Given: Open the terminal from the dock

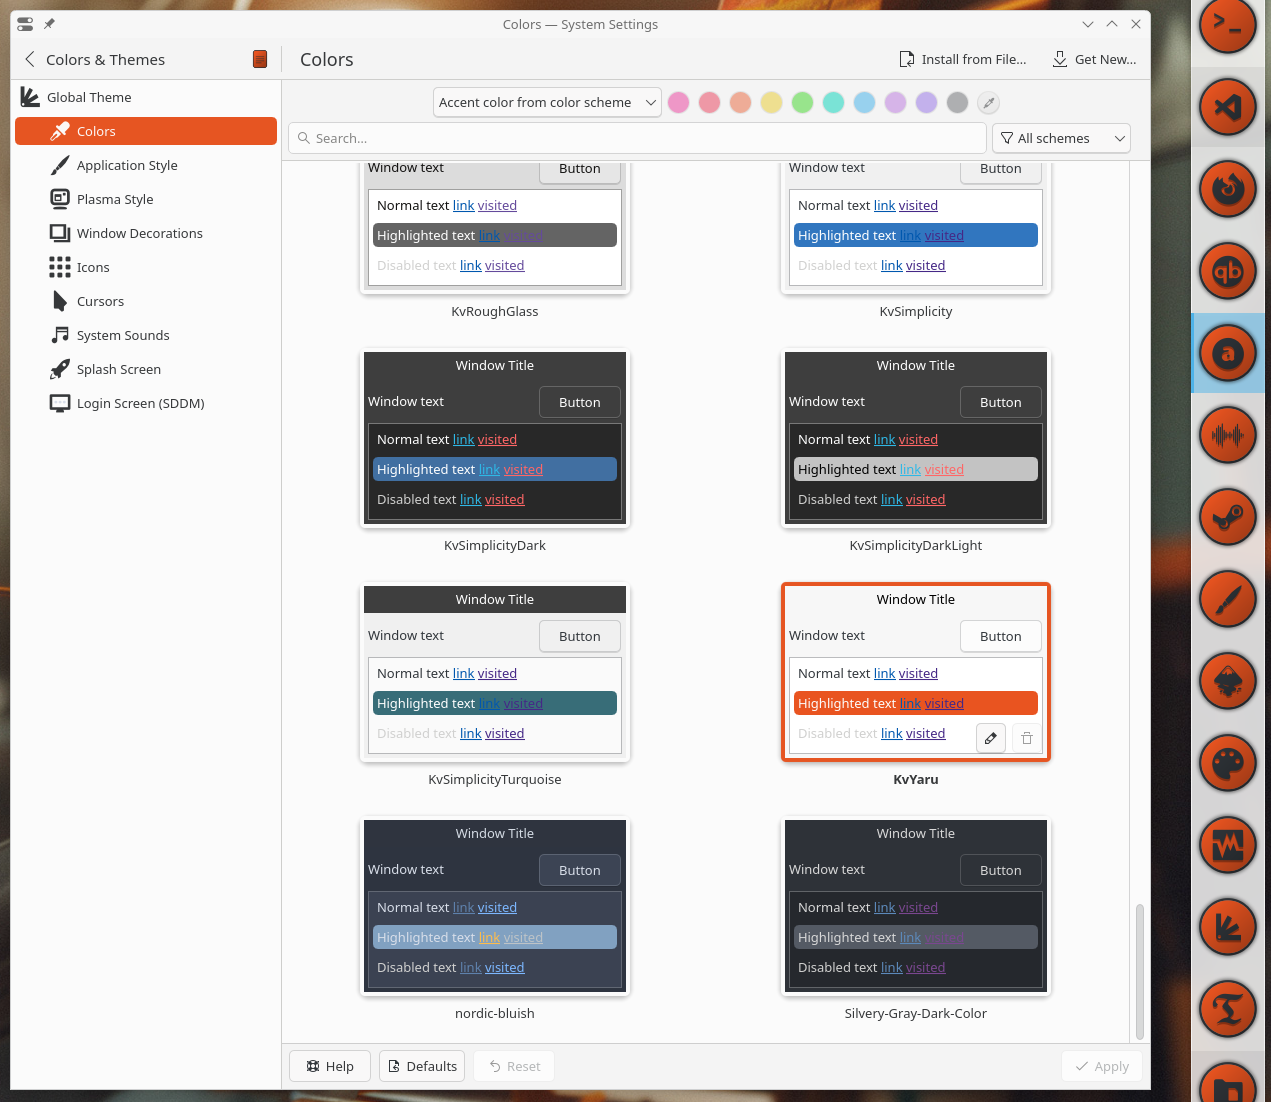Looking at the screenshot, I should coord(1228,28).
